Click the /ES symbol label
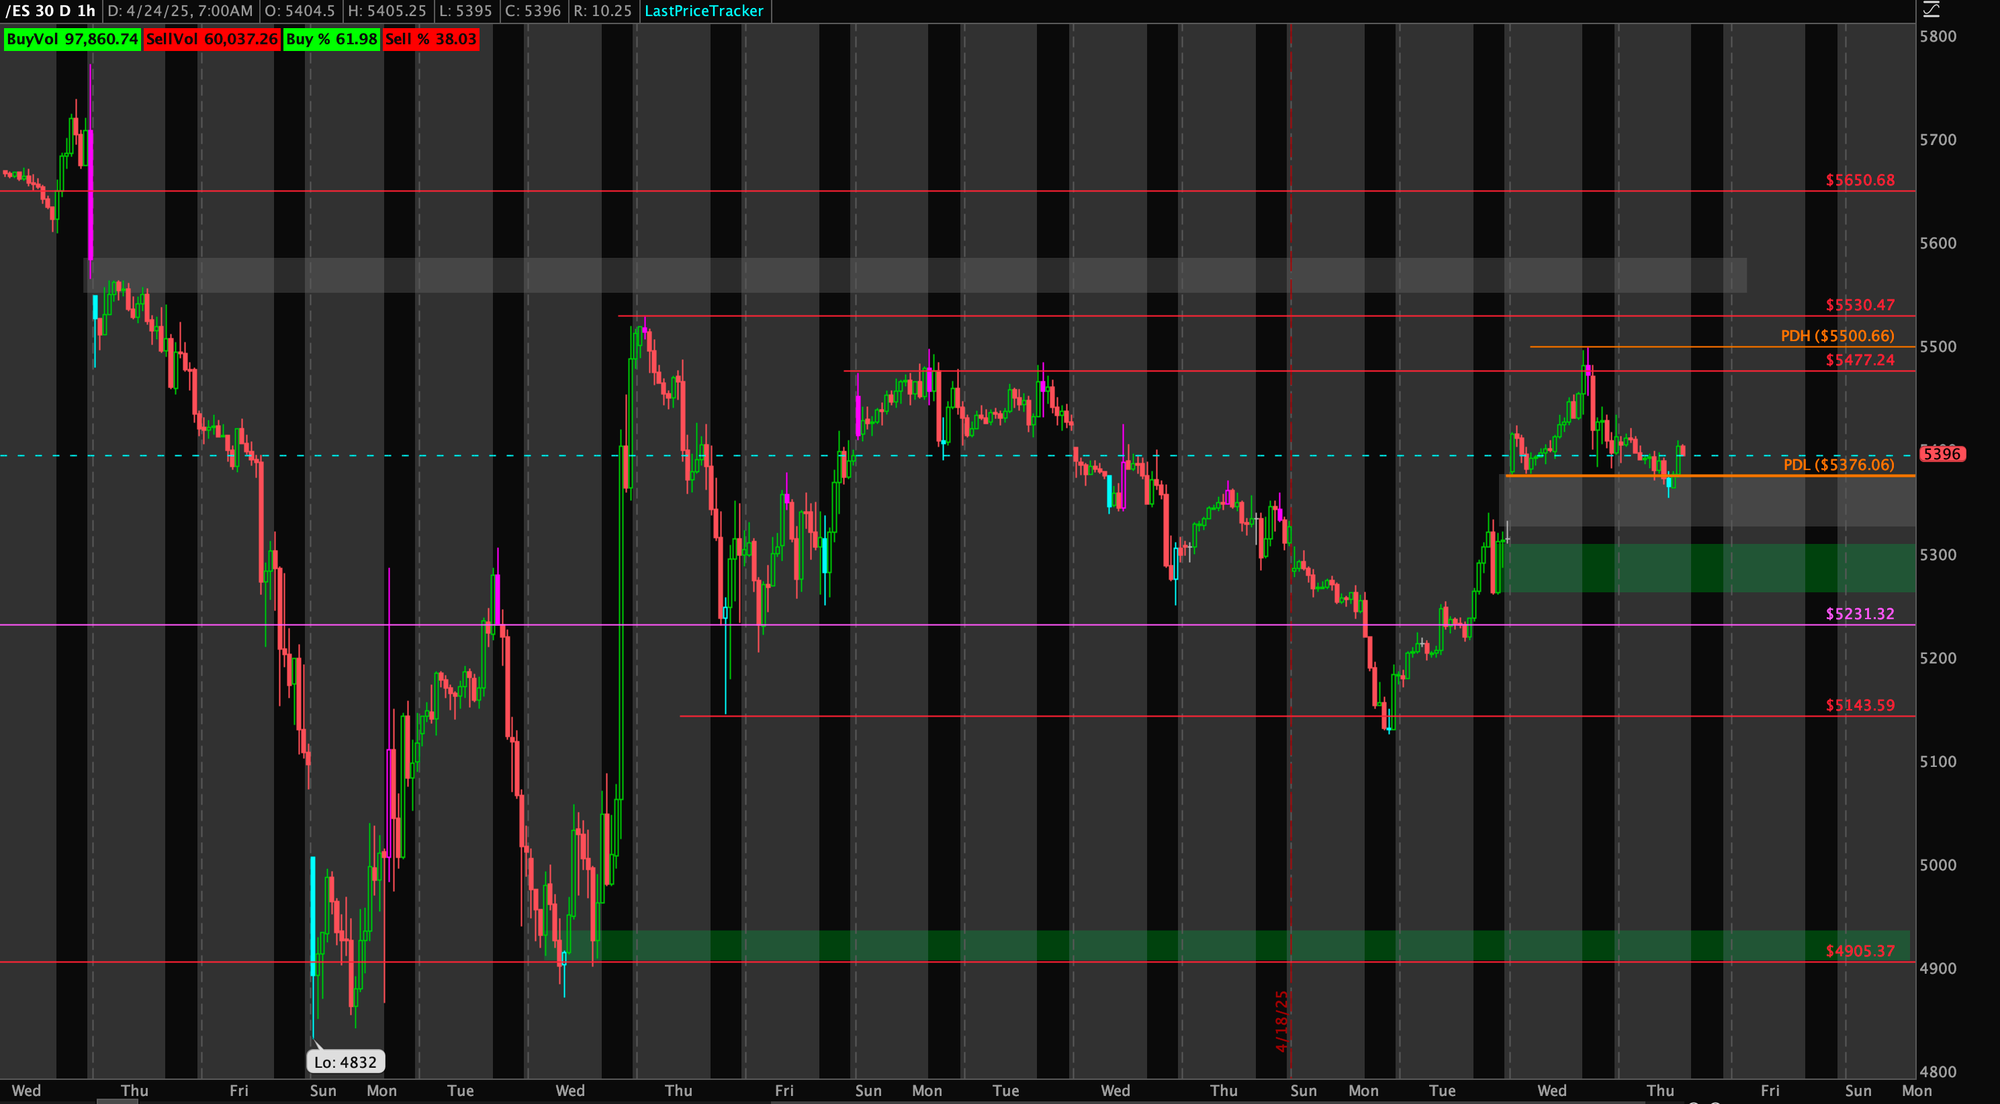 pos(17,11)
